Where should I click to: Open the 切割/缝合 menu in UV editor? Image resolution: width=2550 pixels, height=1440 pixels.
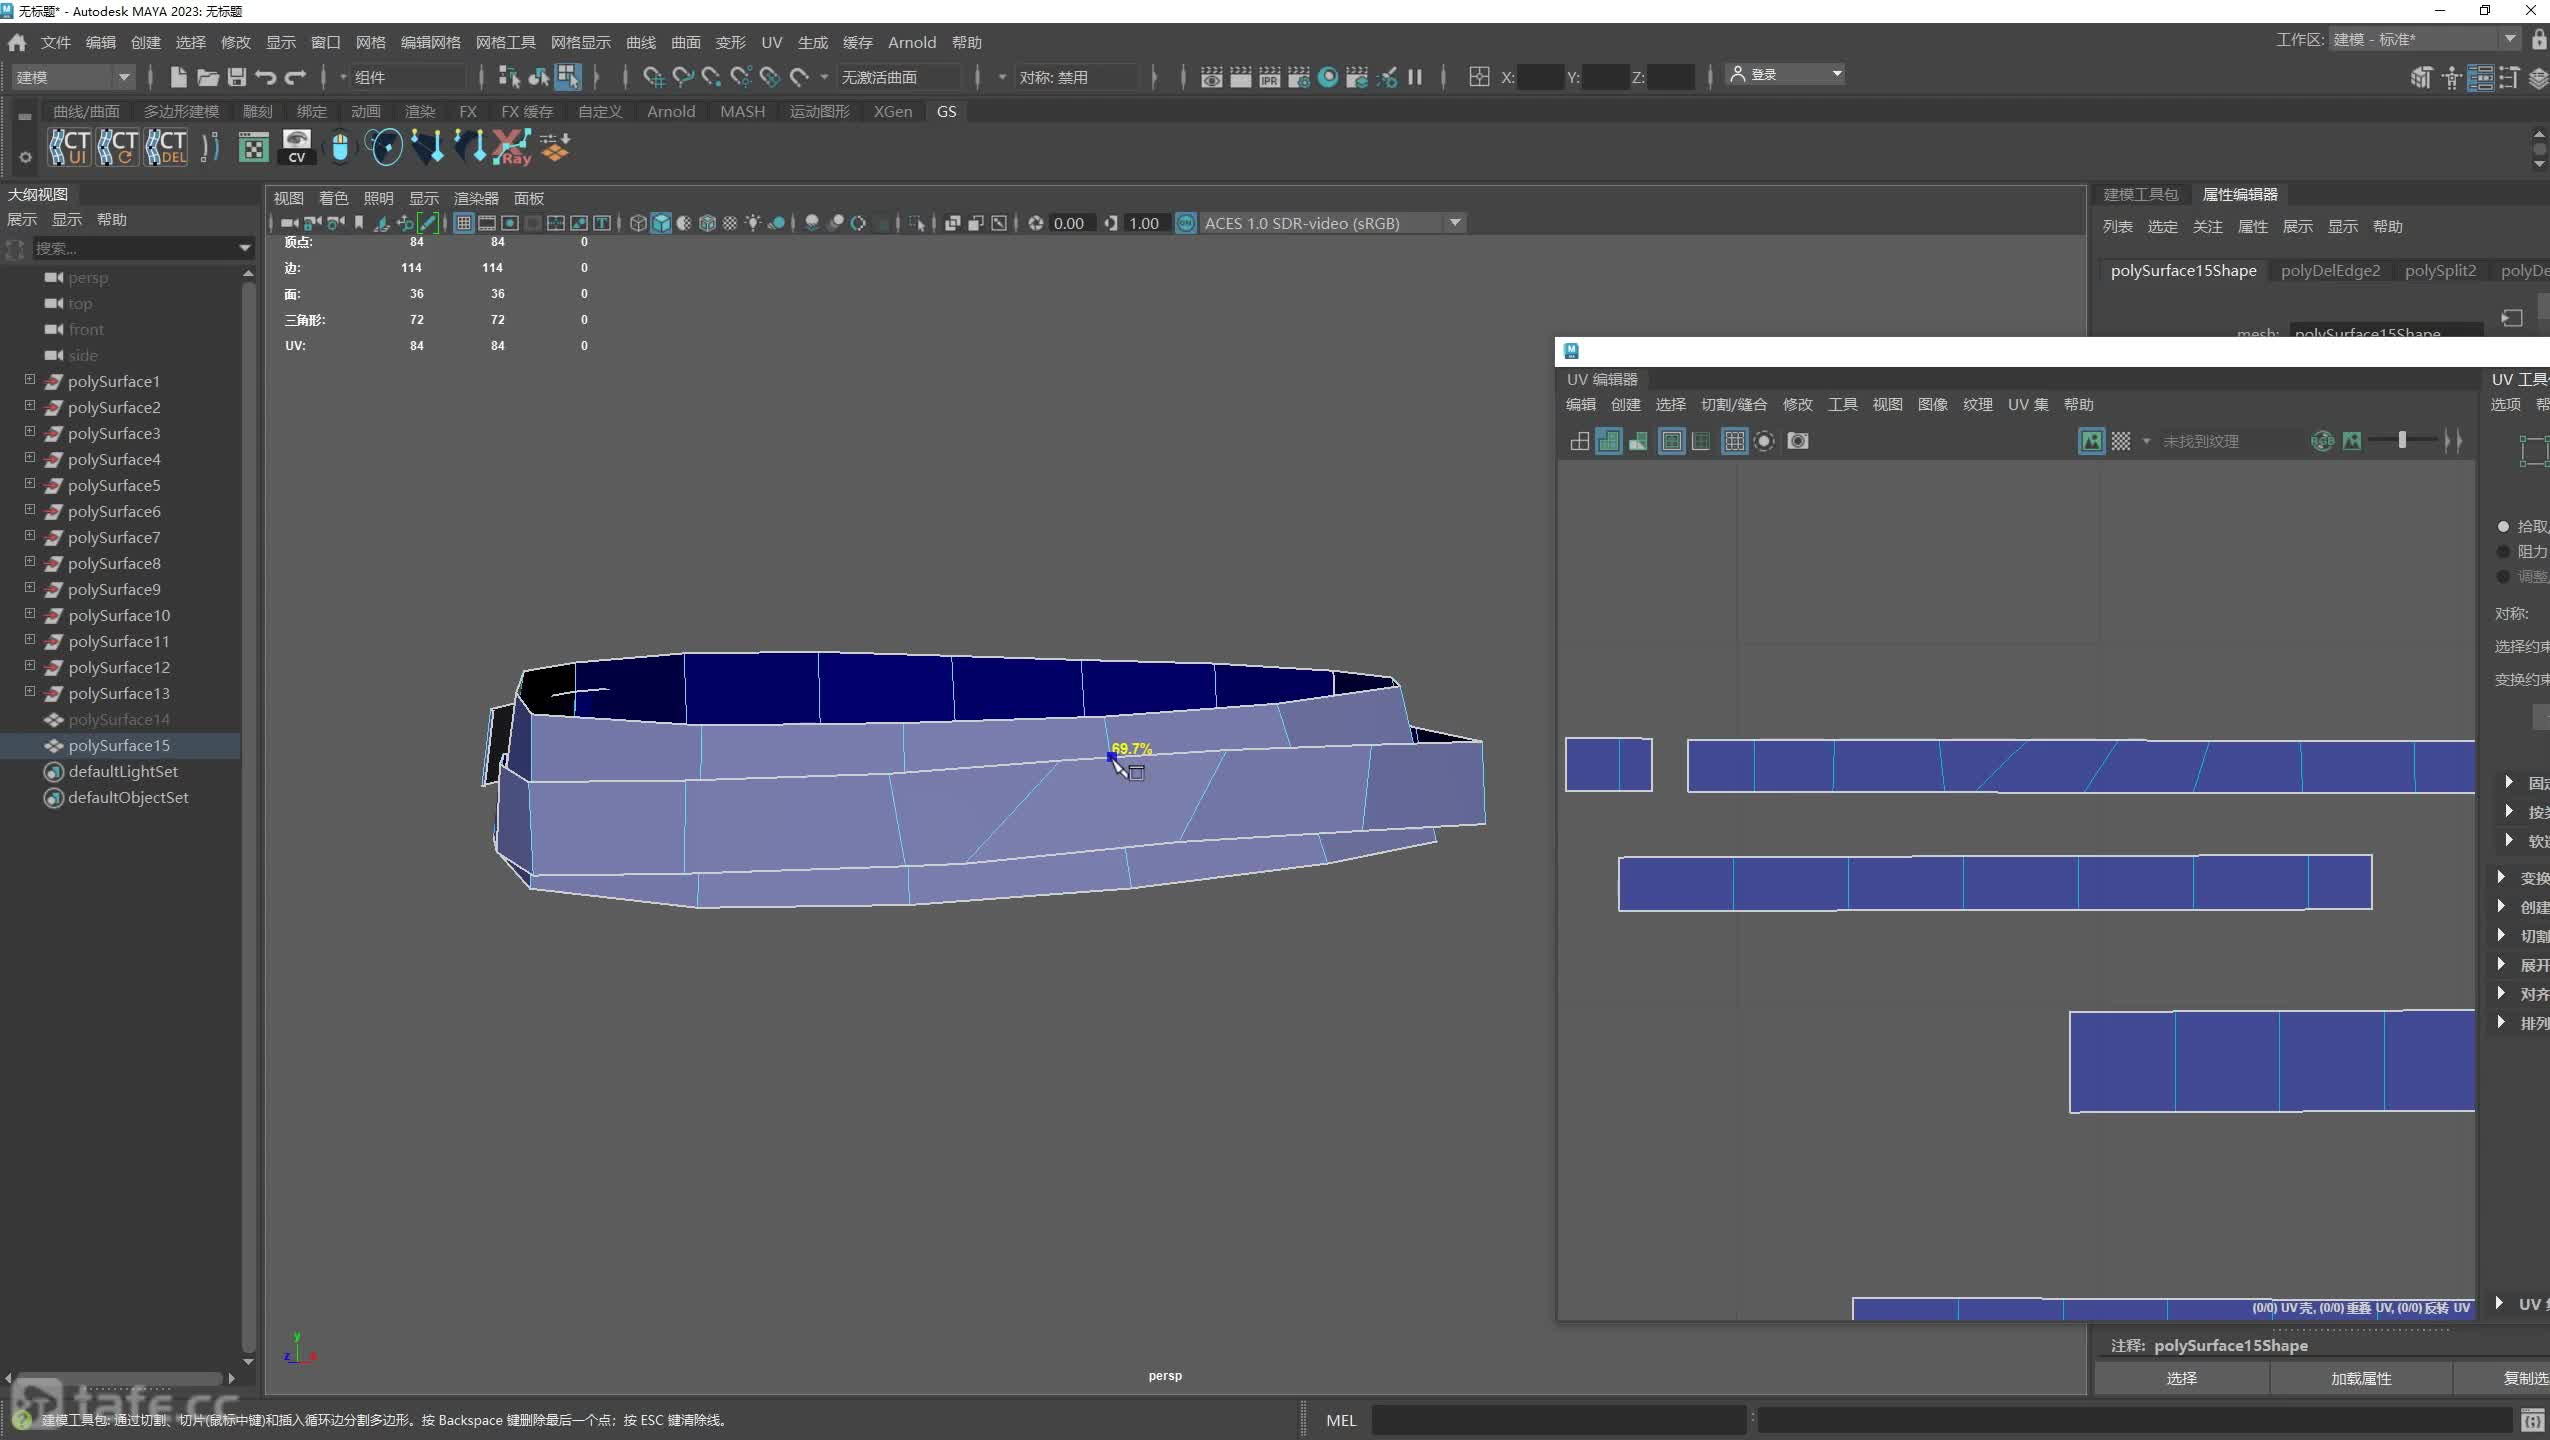1734,404
